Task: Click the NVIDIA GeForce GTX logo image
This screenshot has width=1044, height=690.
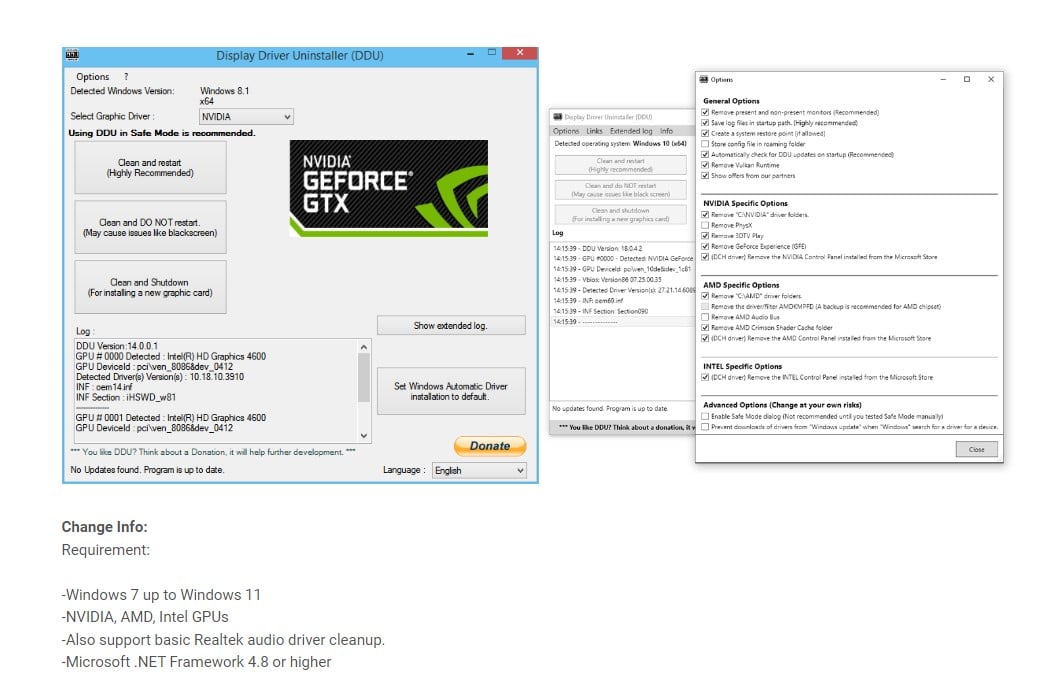Action: [389, 188]
